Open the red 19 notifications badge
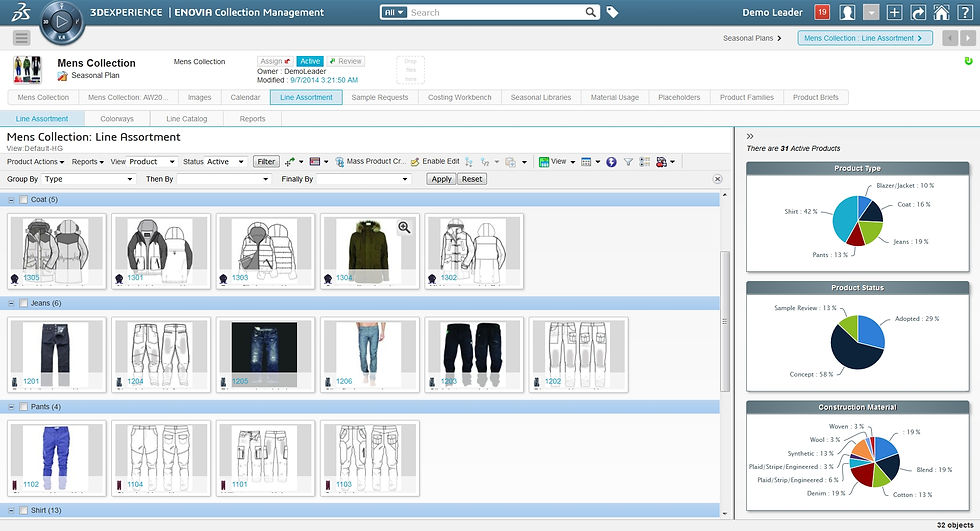 tap(822, 12)
